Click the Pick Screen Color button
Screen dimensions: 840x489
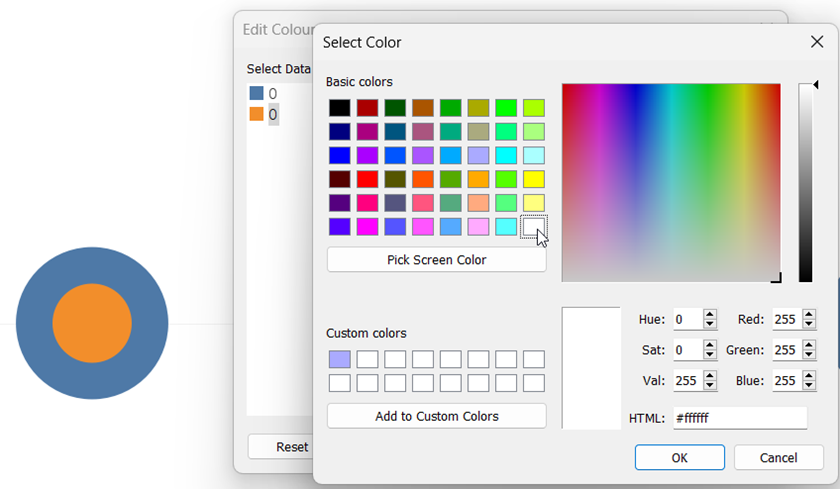point(436,260)
